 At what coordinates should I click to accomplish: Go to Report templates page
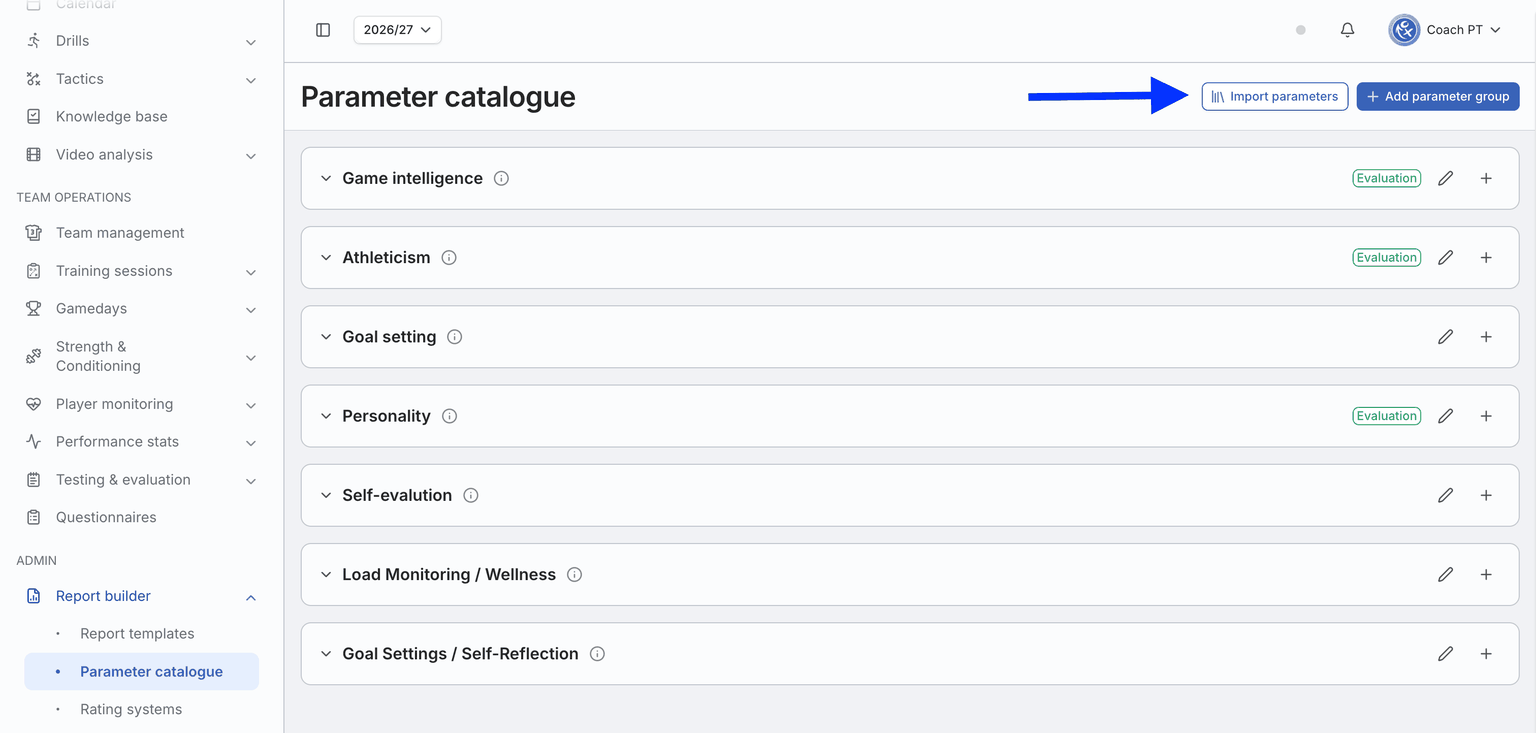point(137,633)
